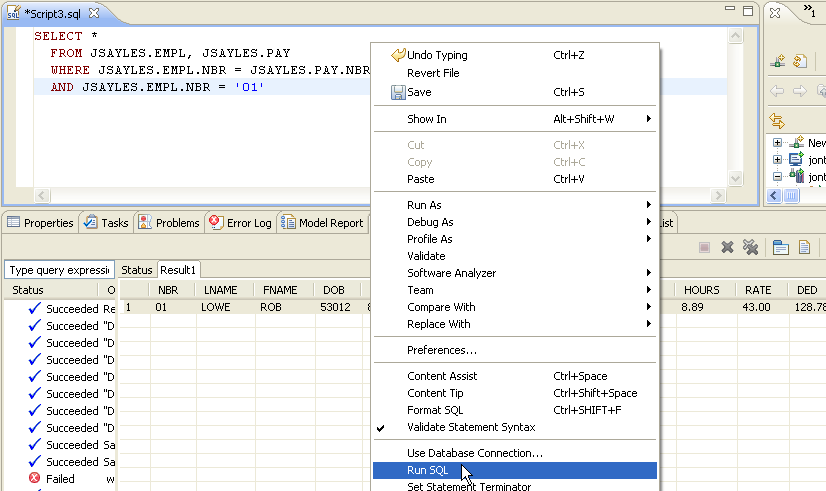Choose Validate in context menu
Image resolution: width=826 pixels, height=491 pixels.
(515, 256)
